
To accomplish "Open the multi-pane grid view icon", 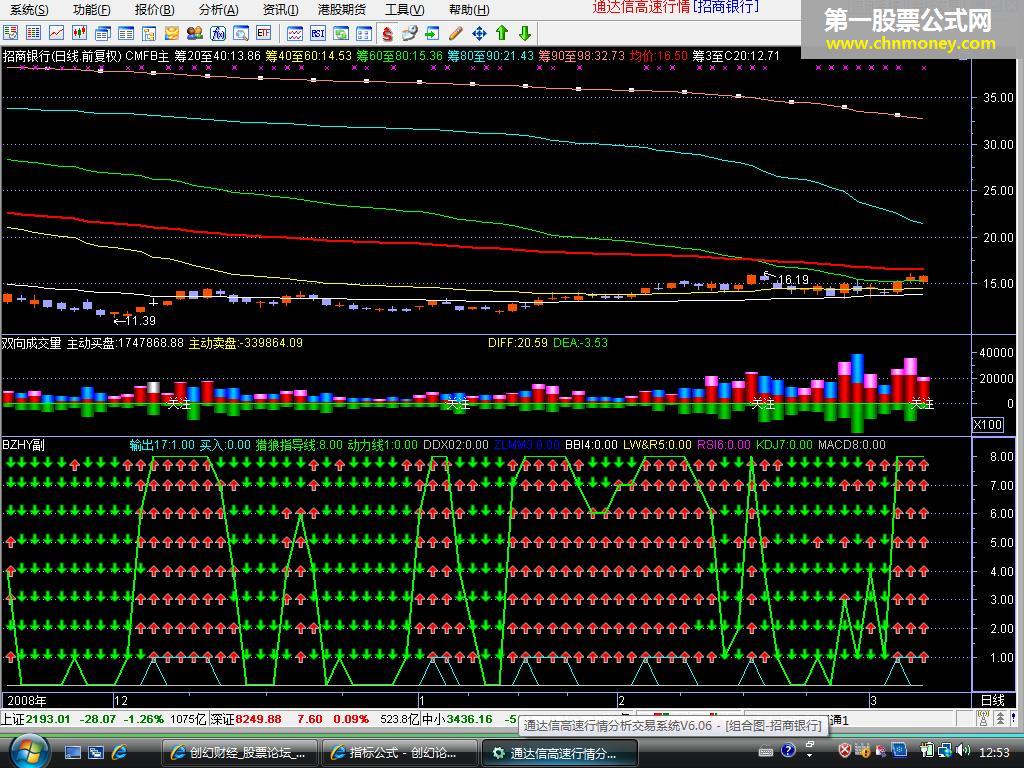I will tap(364, 33).
